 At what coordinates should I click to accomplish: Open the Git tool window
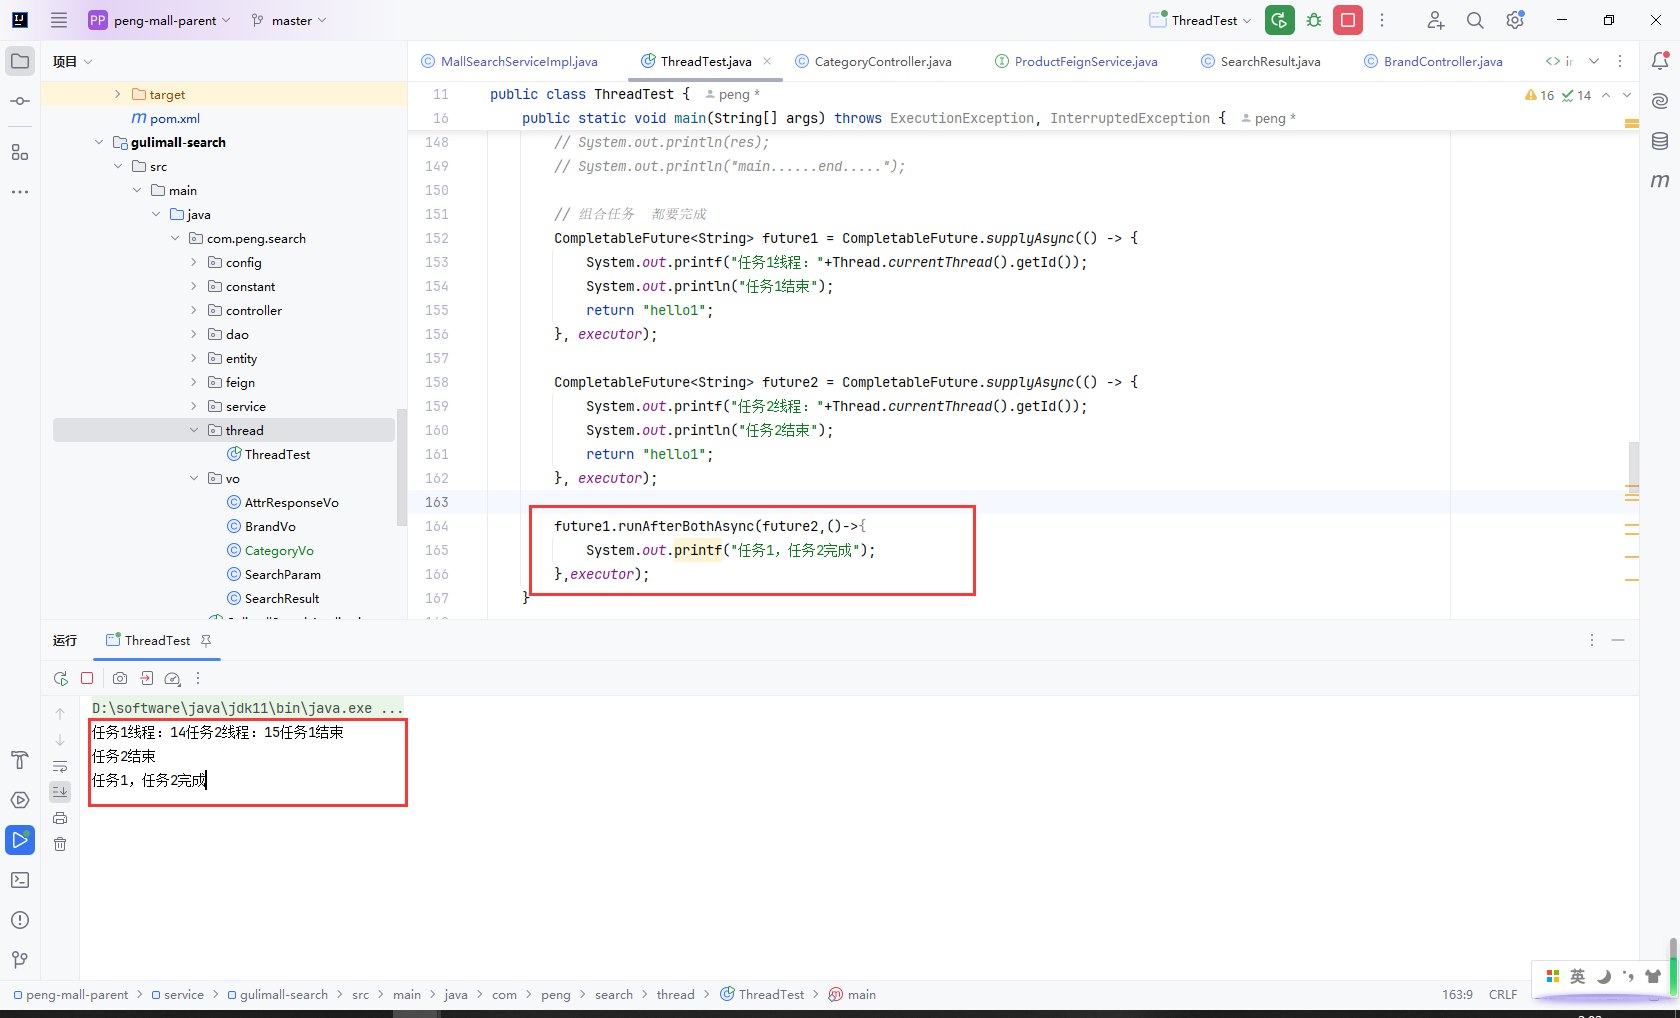pyautogui.click(x=20, y=960)
